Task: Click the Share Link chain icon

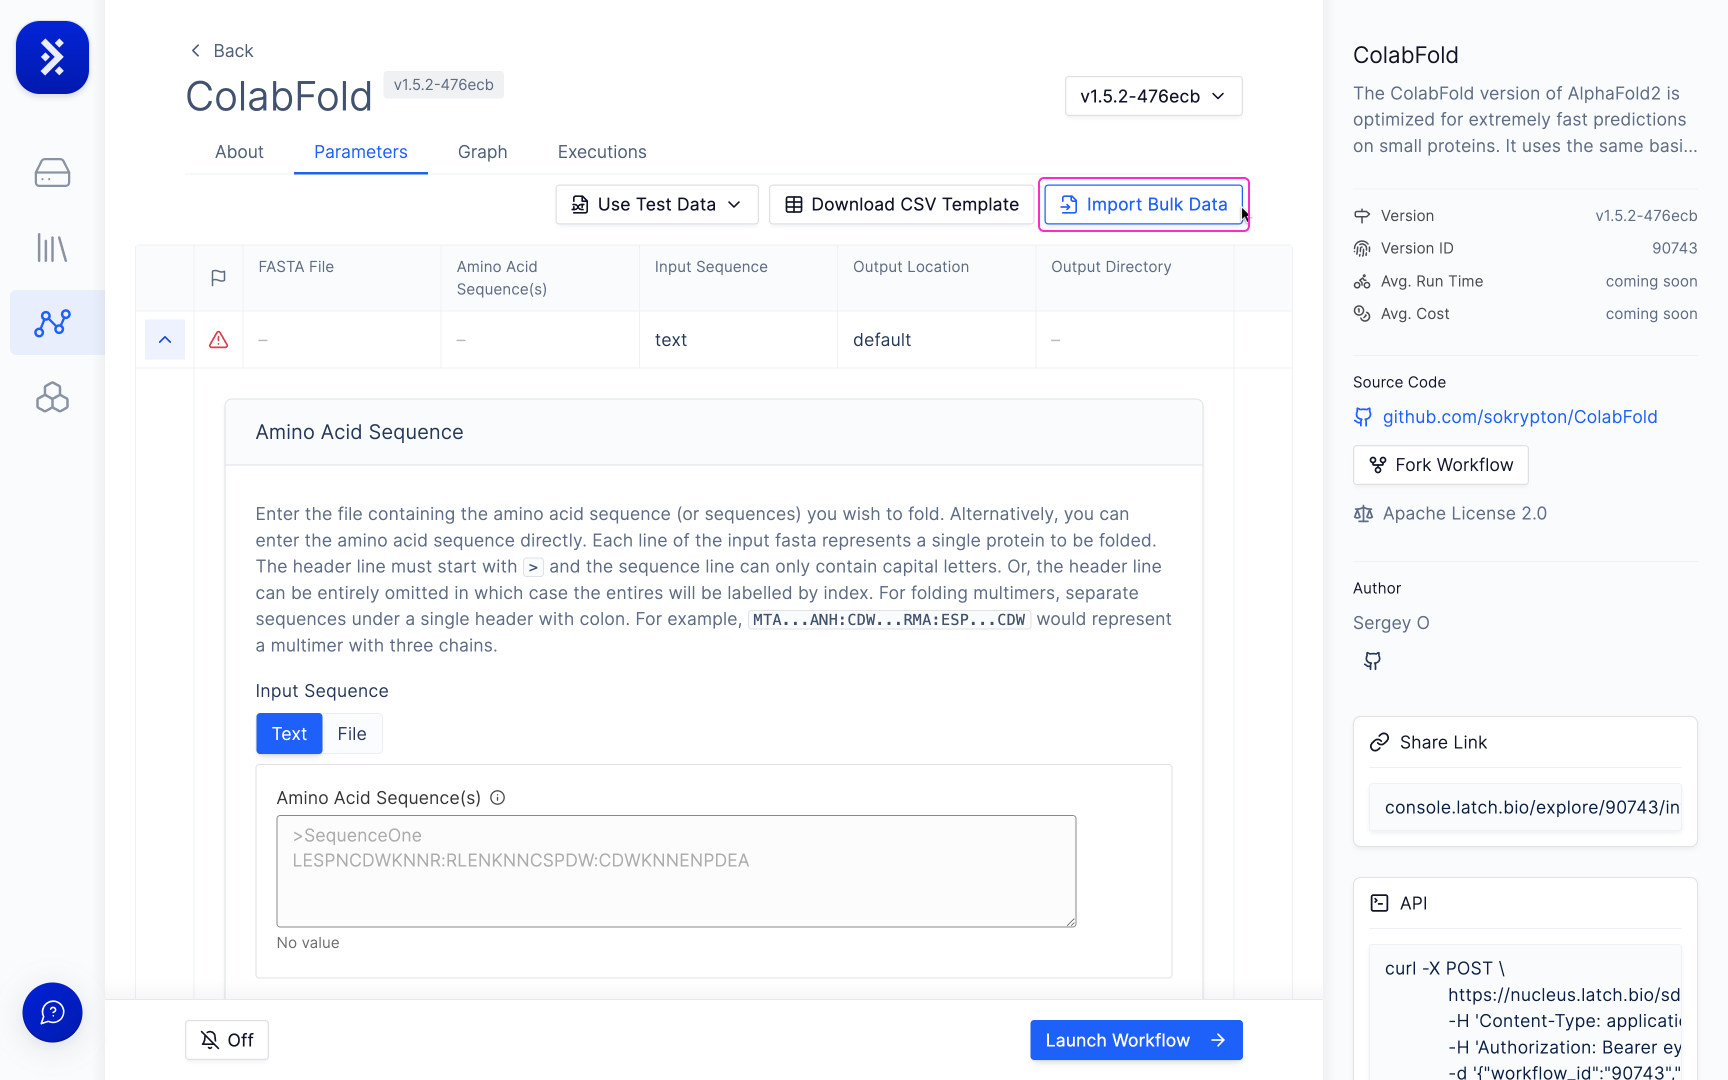Action: 1379,742
